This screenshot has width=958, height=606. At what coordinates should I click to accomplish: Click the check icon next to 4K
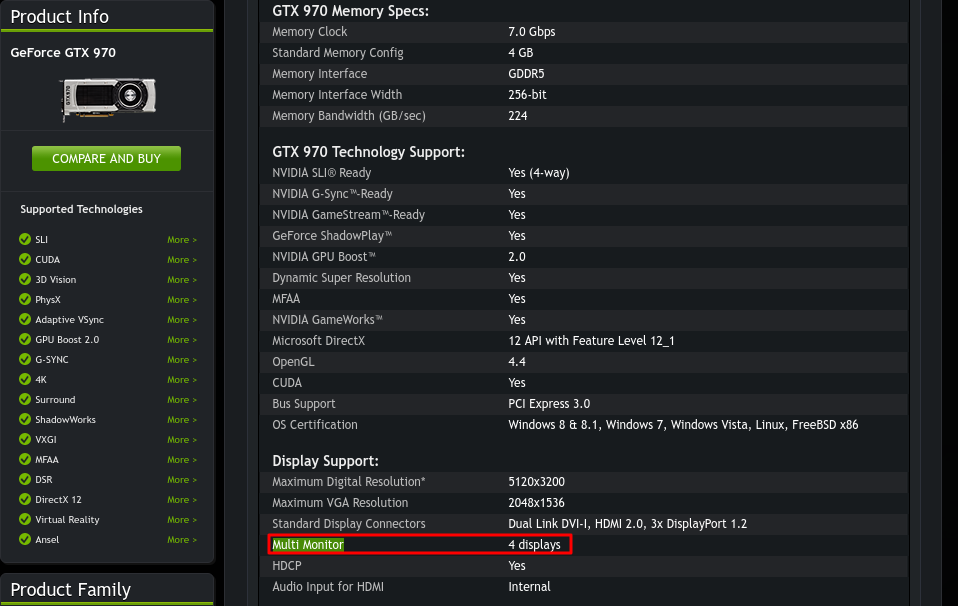click(25, 379)
